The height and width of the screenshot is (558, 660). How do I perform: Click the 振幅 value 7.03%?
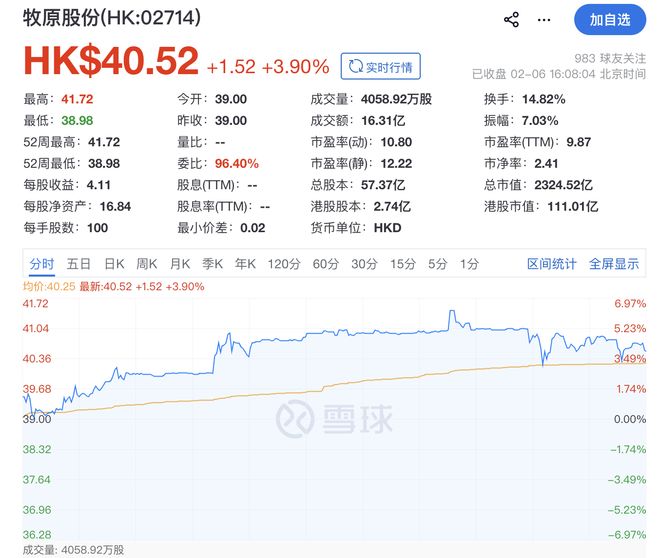click(x=540, y=121)
